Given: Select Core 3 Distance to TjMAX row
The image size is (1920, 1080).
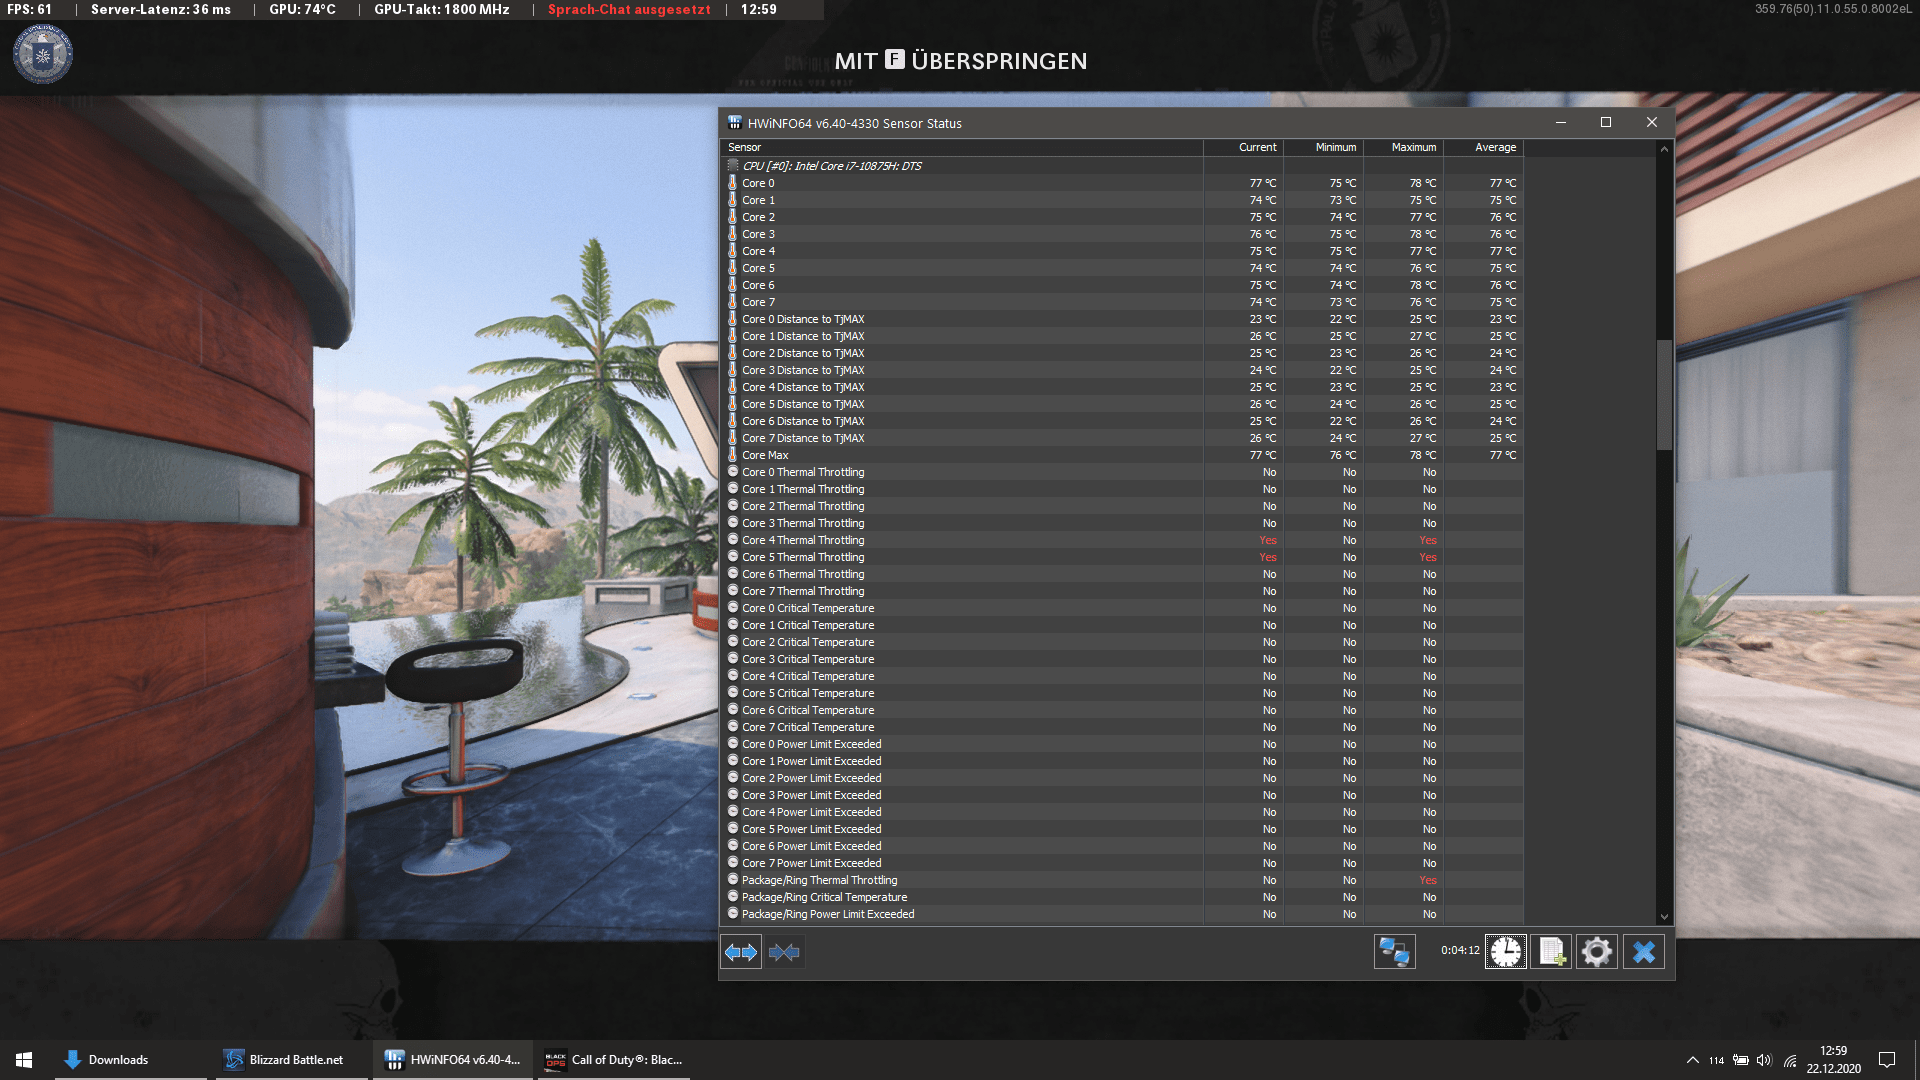Looking at the screenshot, I should point(1122,370).
